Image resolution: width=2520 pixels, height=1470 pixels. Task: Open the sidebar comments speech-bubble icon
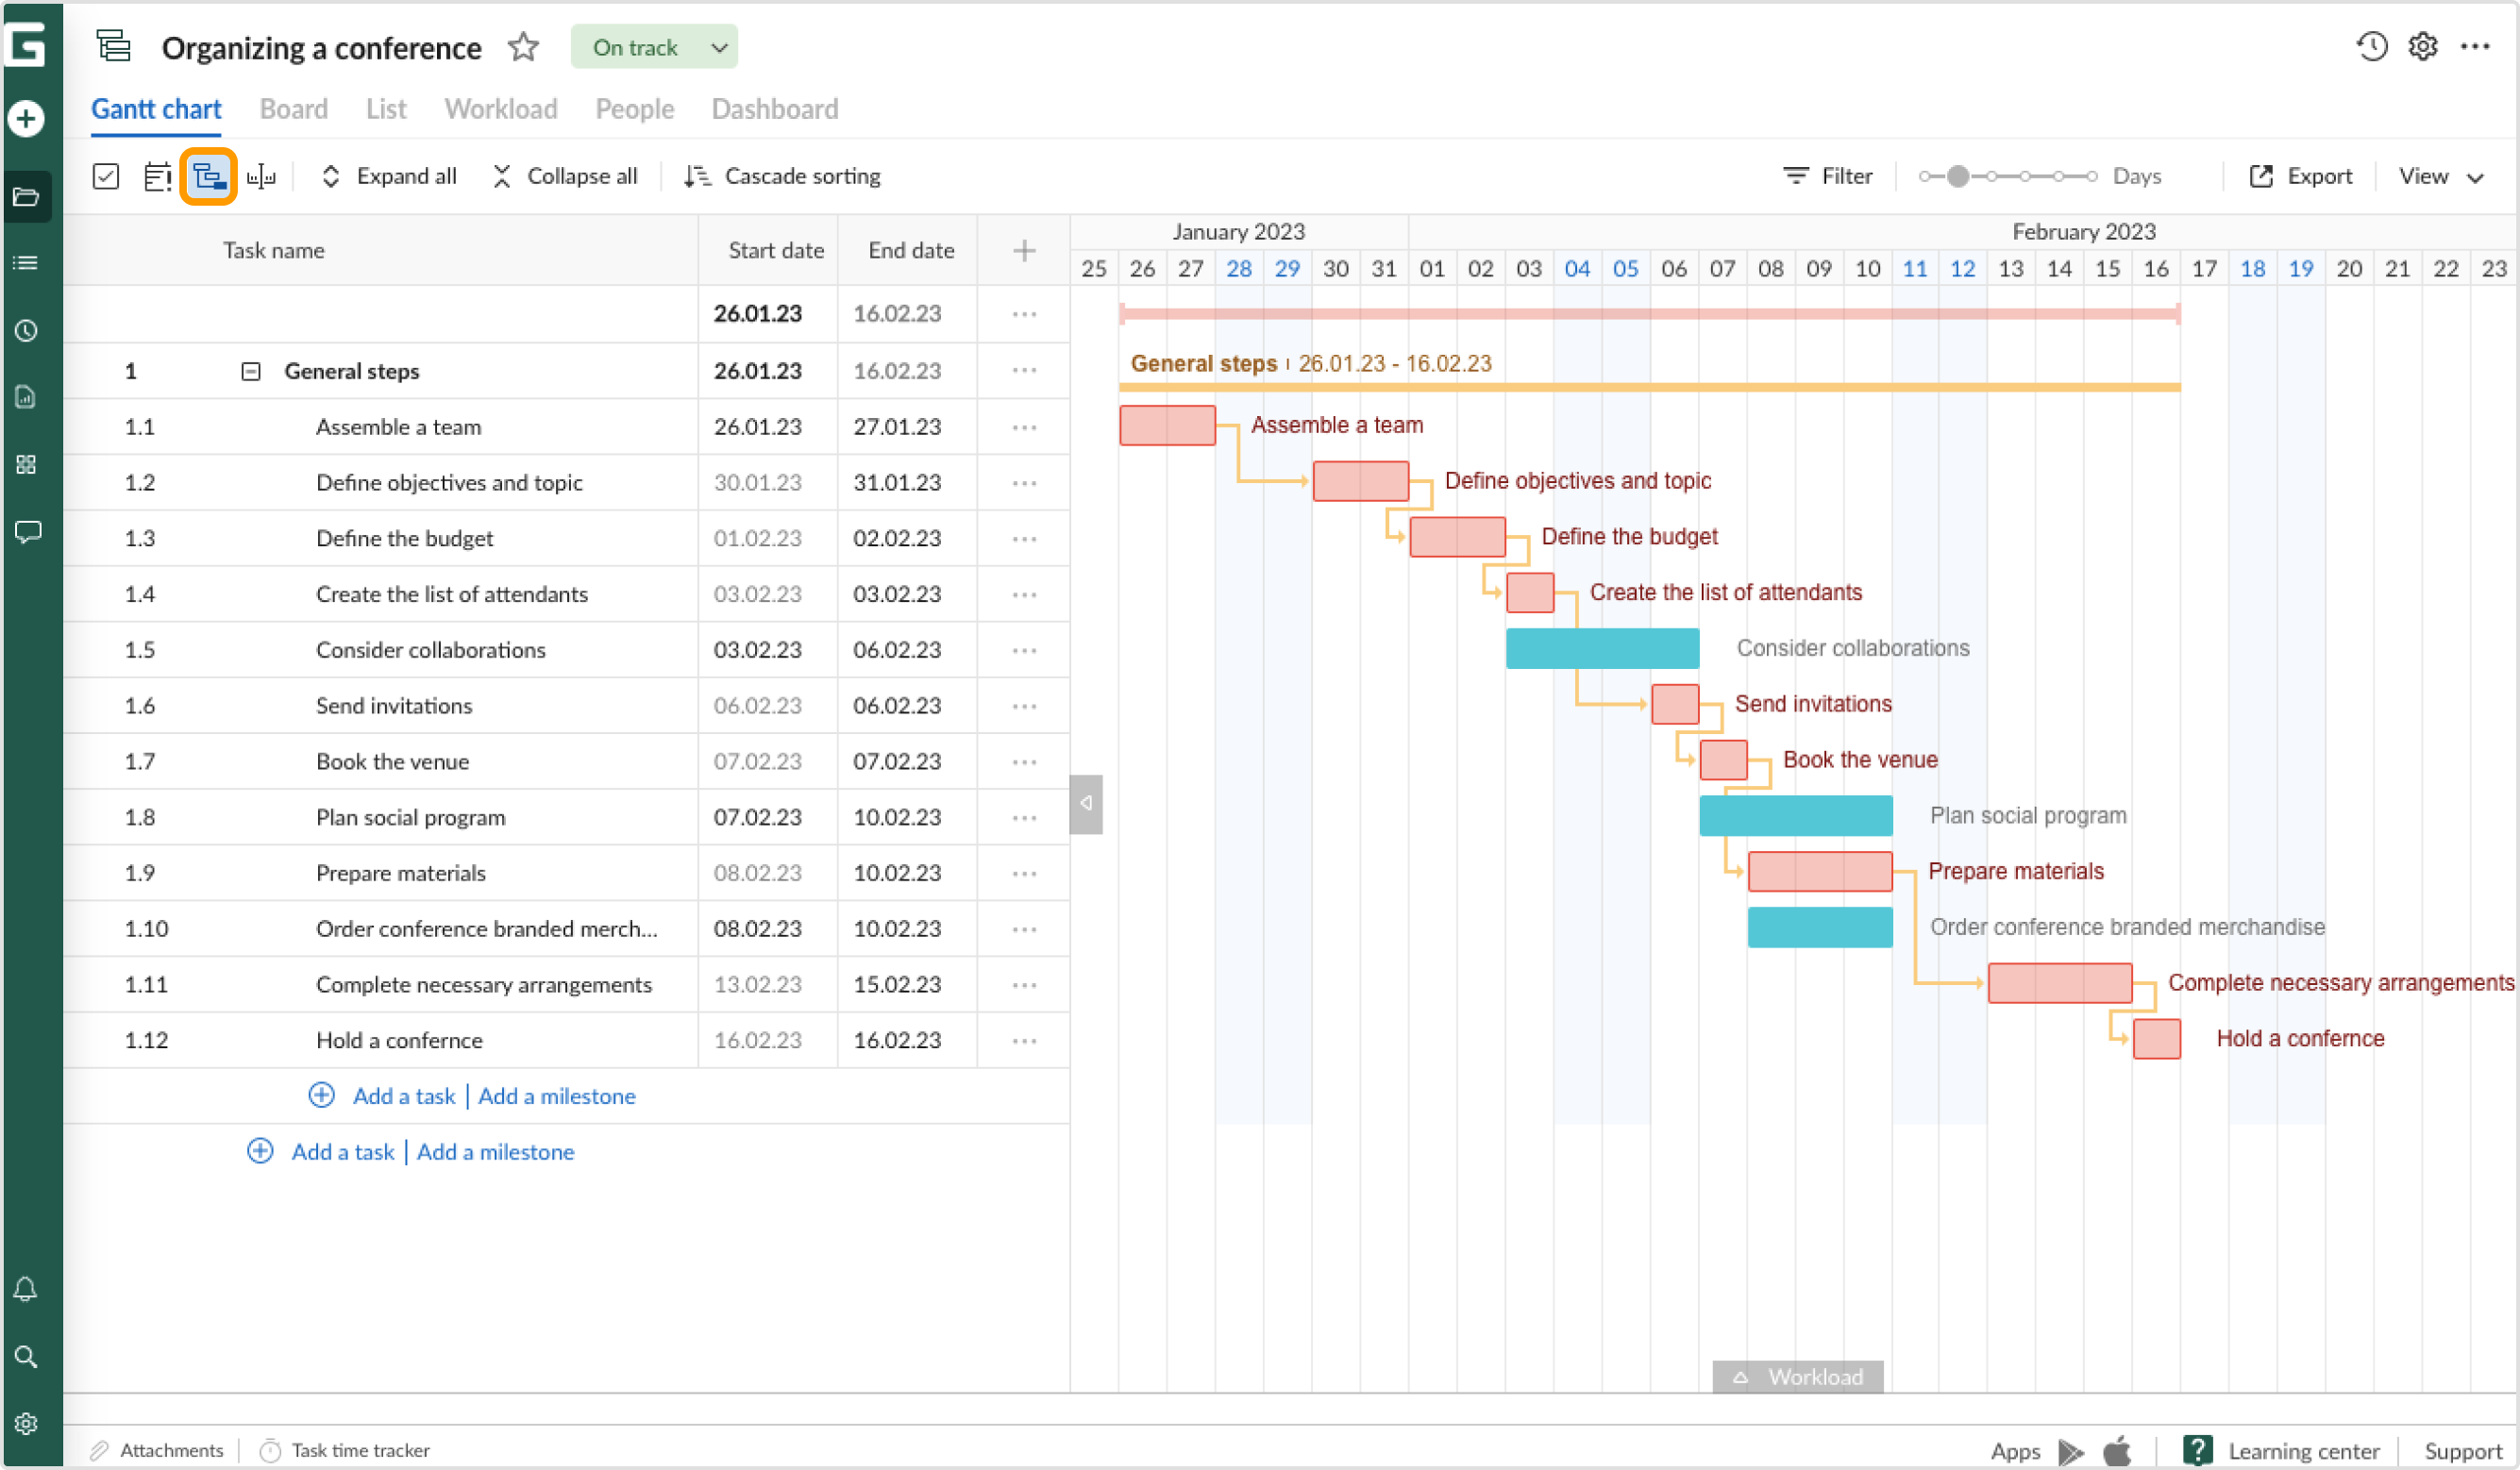pos(26,531)
